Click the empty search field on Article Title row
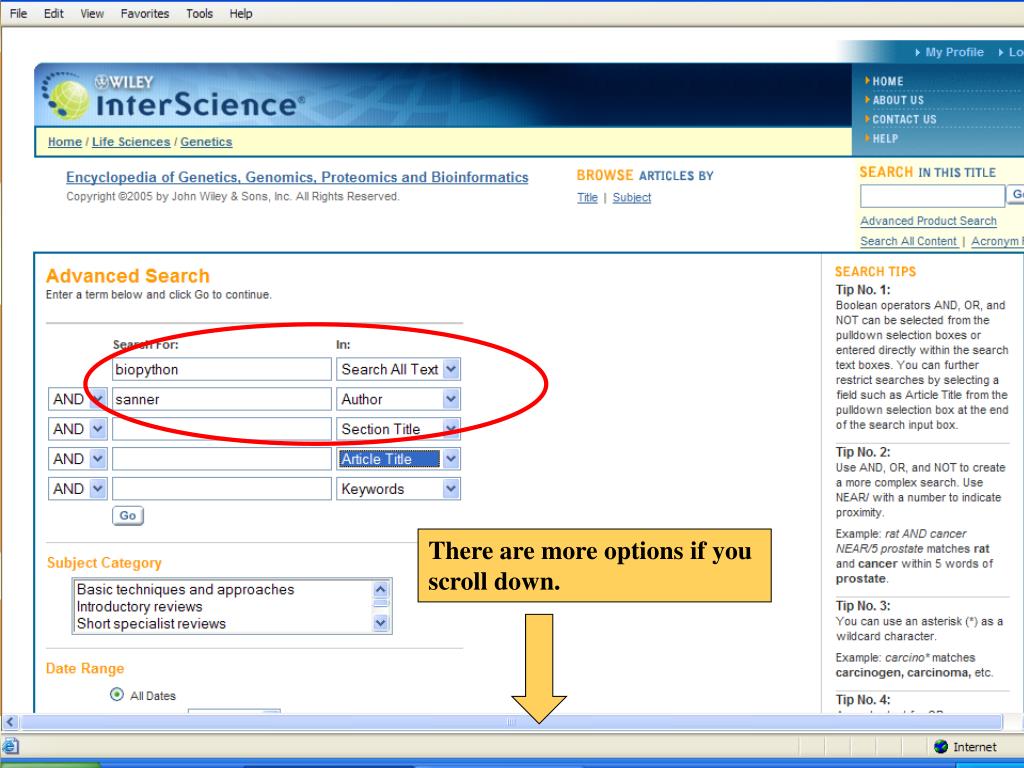This screenshot has width=1024, height=768. pyautogui.click(x=222, y=459)
